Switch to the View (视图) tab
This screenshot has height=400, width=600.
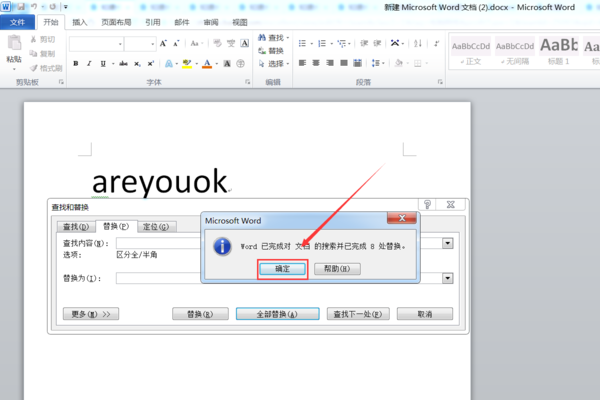tap(240, 22)
